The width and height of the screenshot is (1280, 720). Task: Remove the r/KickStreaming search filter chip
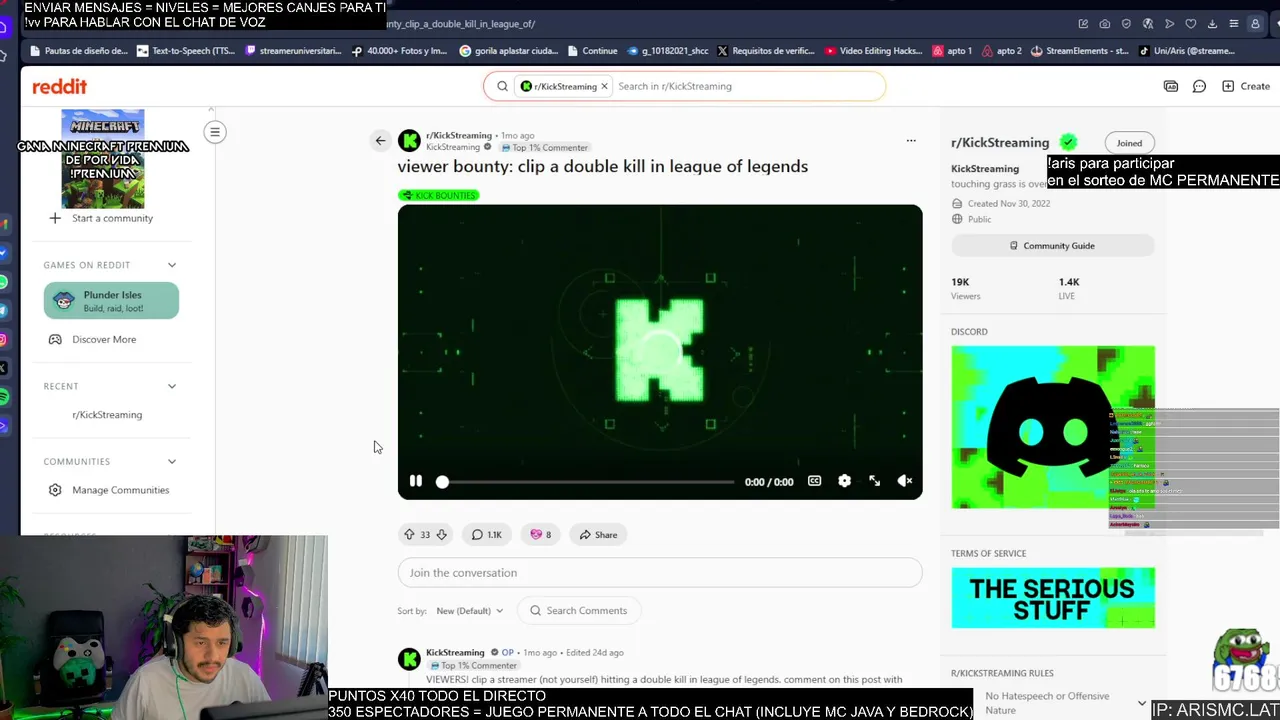(x=604, y=86)
